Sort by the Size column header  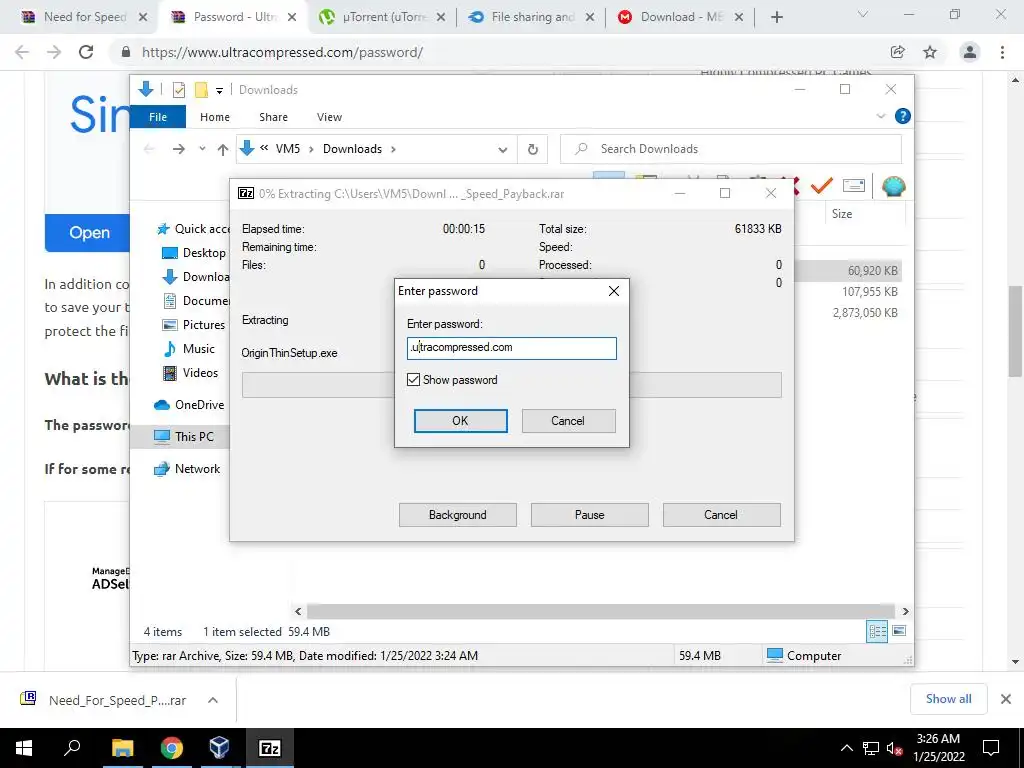(842, 214)
